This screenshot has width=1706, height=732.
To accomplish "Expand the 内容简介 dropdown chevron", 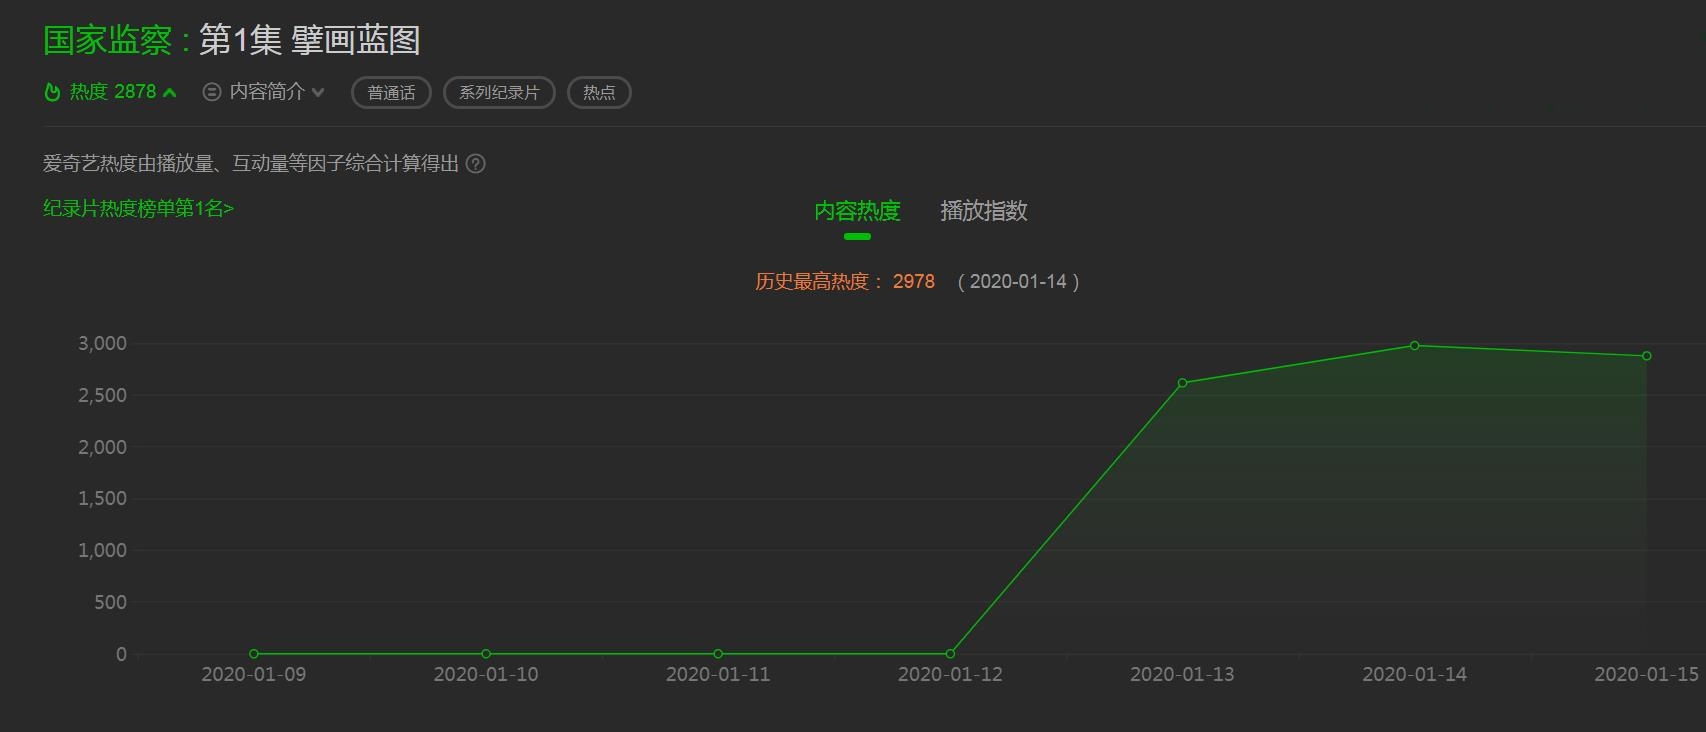I will coord(318,92).
